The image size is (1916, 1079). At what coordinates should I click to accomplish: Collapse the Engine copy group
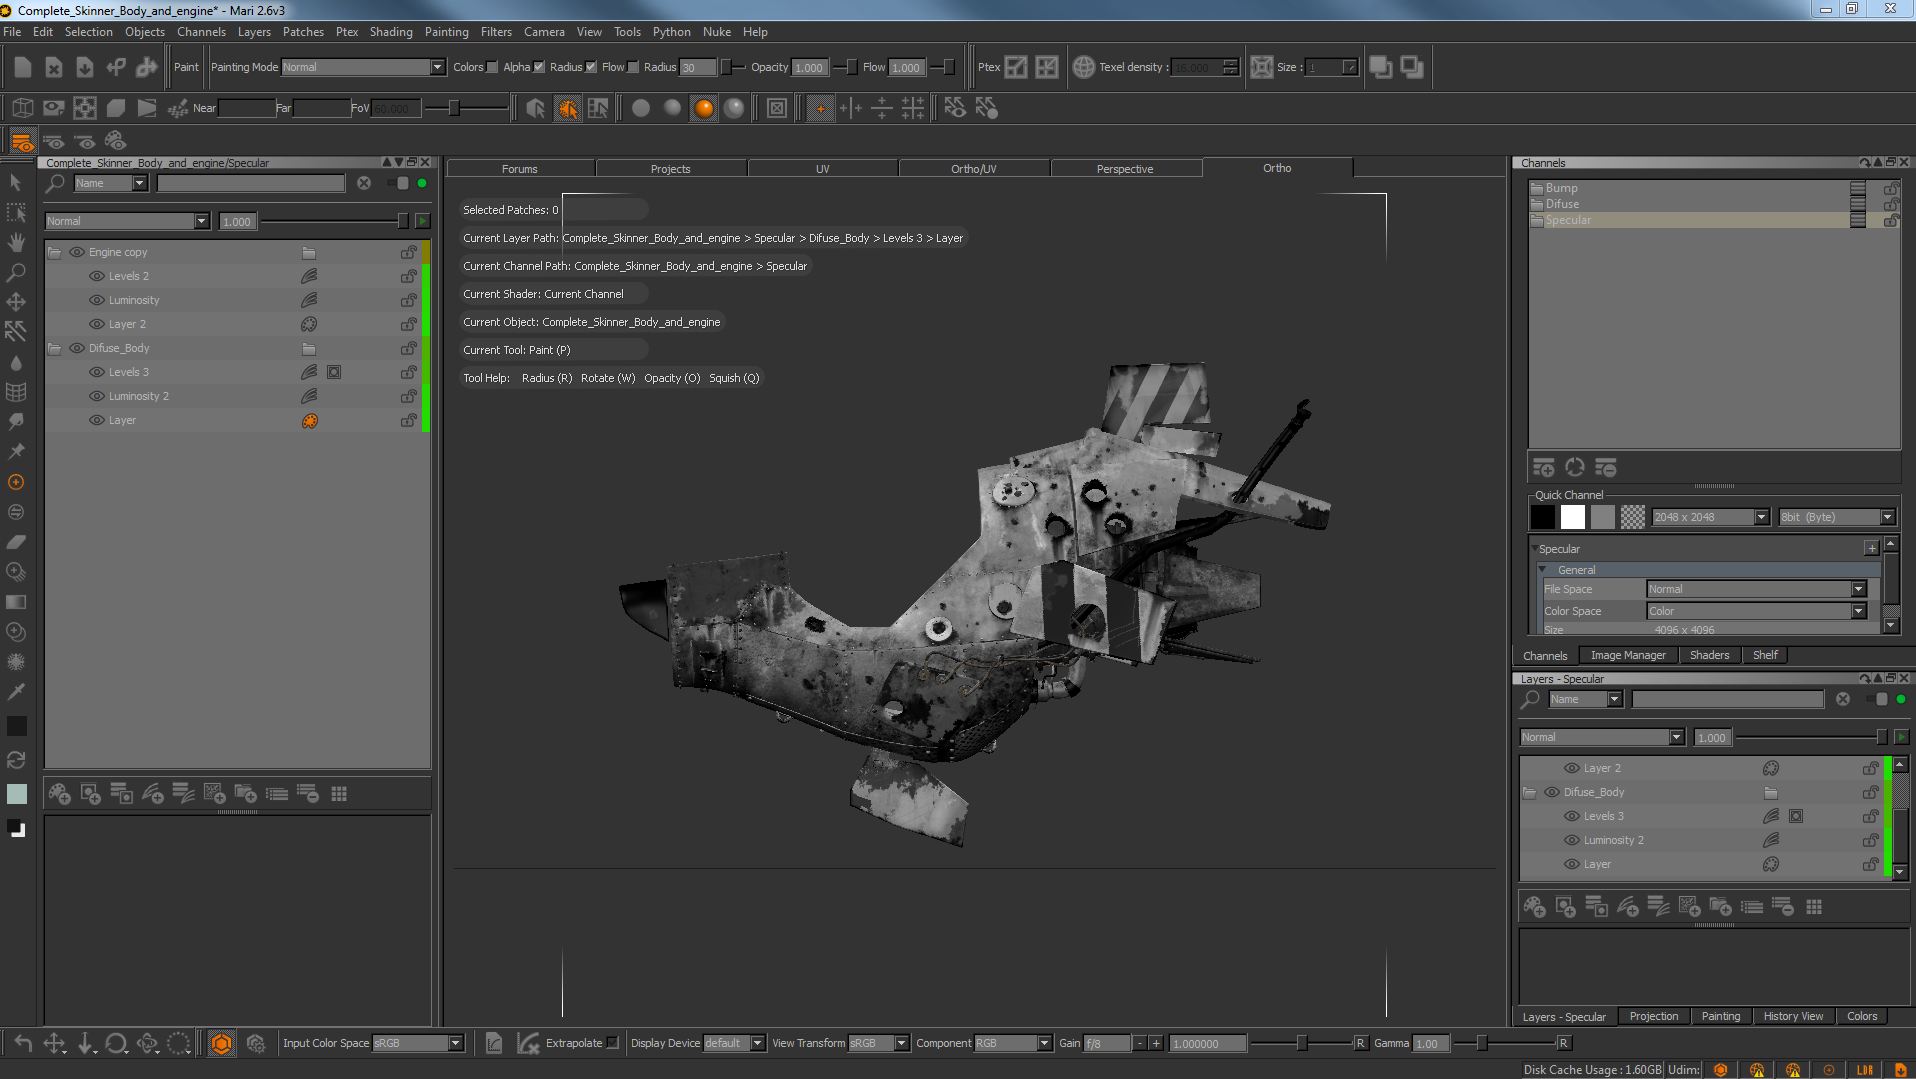pos(55,252)
